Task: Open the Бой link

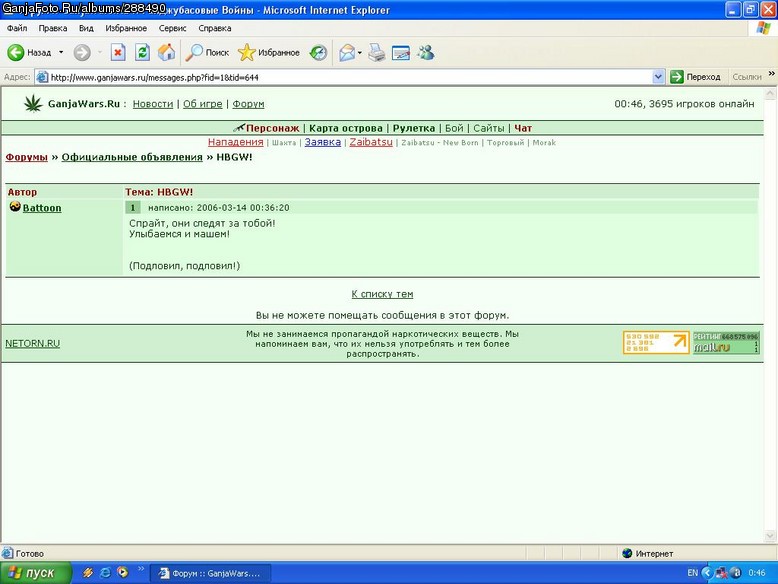Action: (x=454, y=128)
